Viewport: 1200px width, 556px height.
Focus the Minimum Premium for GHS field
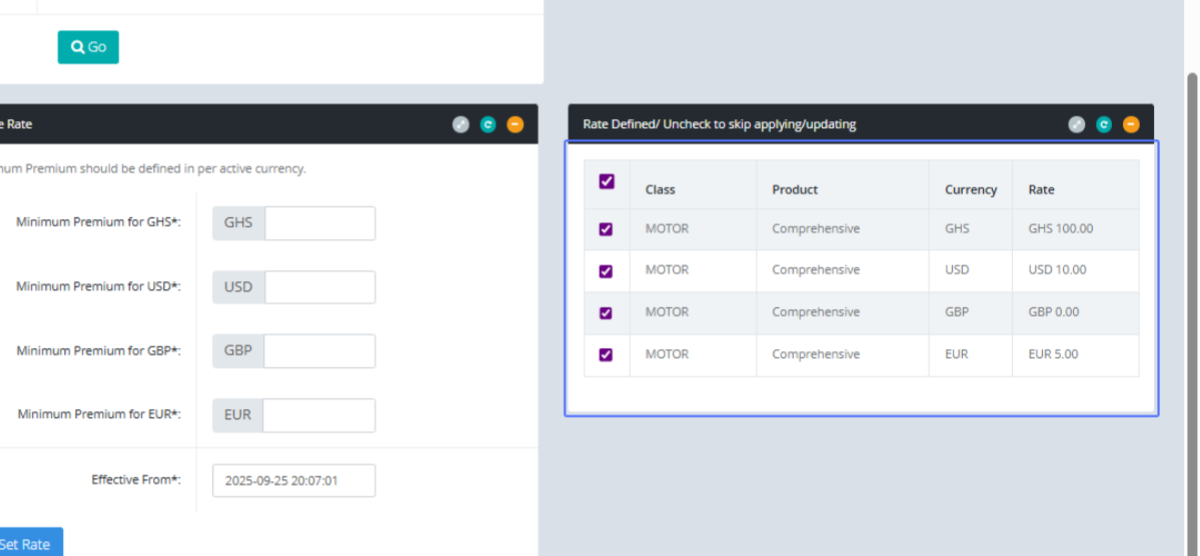point(319,224)
